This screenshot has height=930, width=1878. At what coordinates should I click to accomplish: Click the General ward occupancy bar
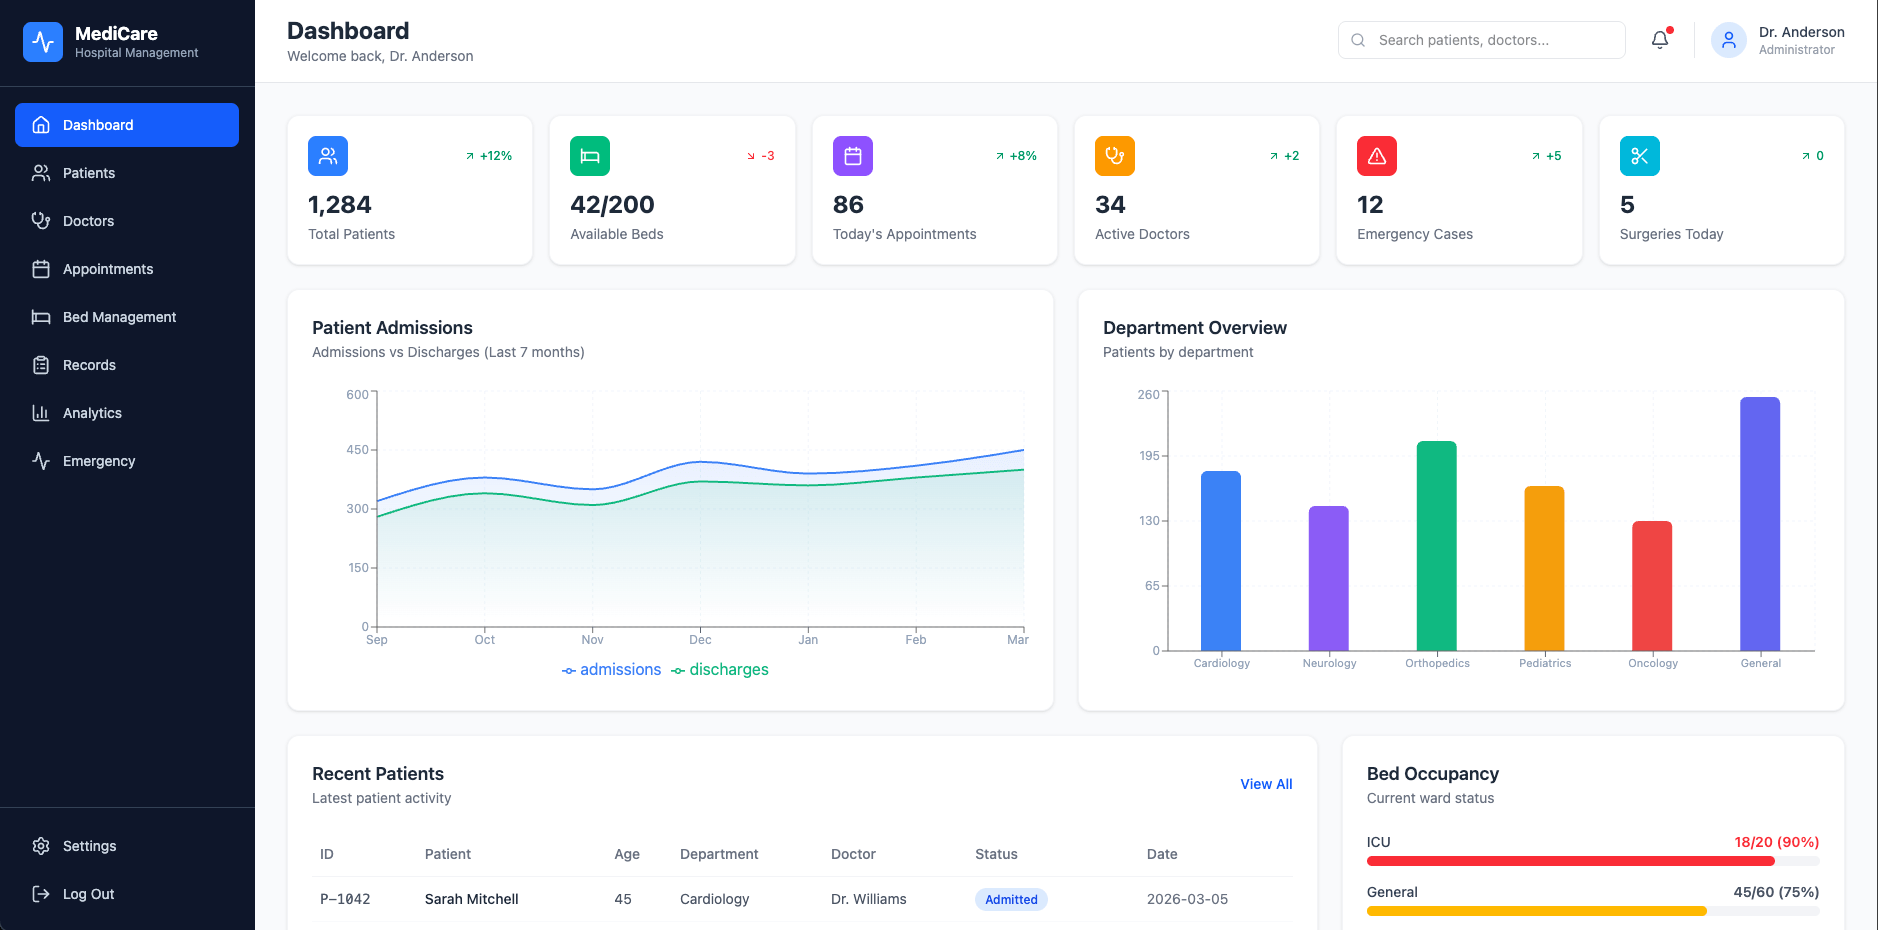tap(1593, 911)
